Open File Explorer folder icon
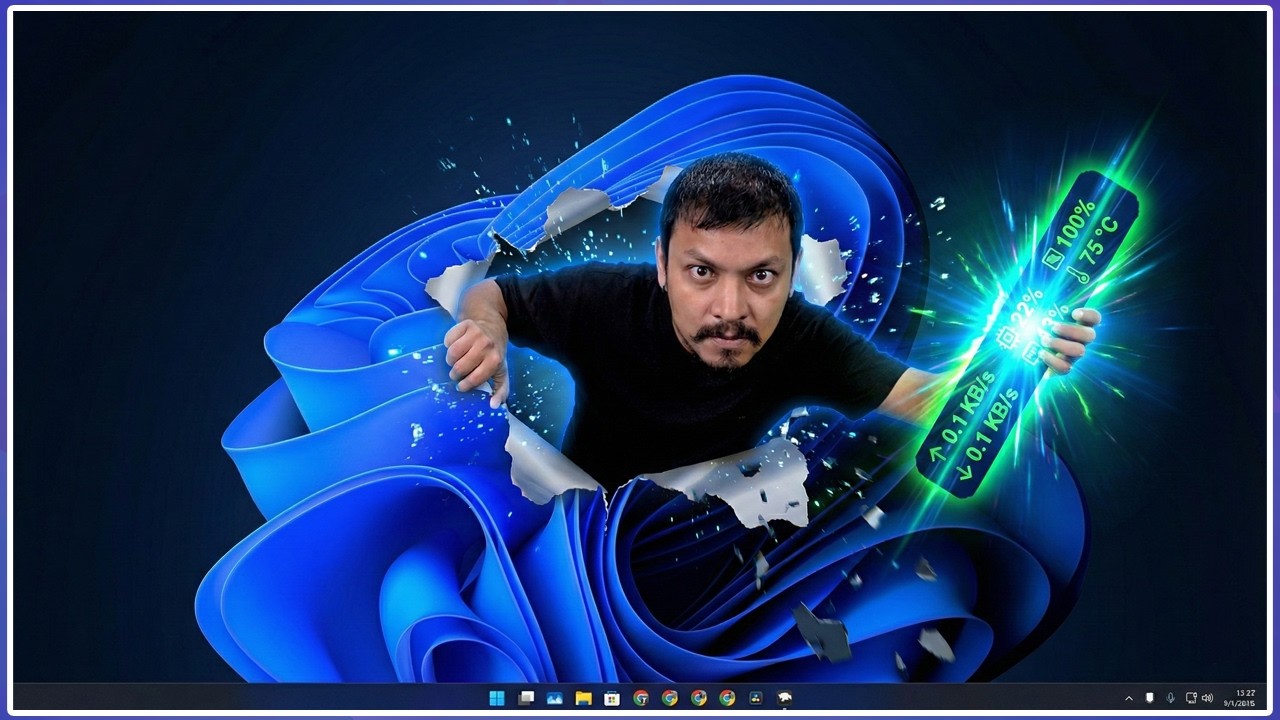1280x720 pixels. pos(583,698)
